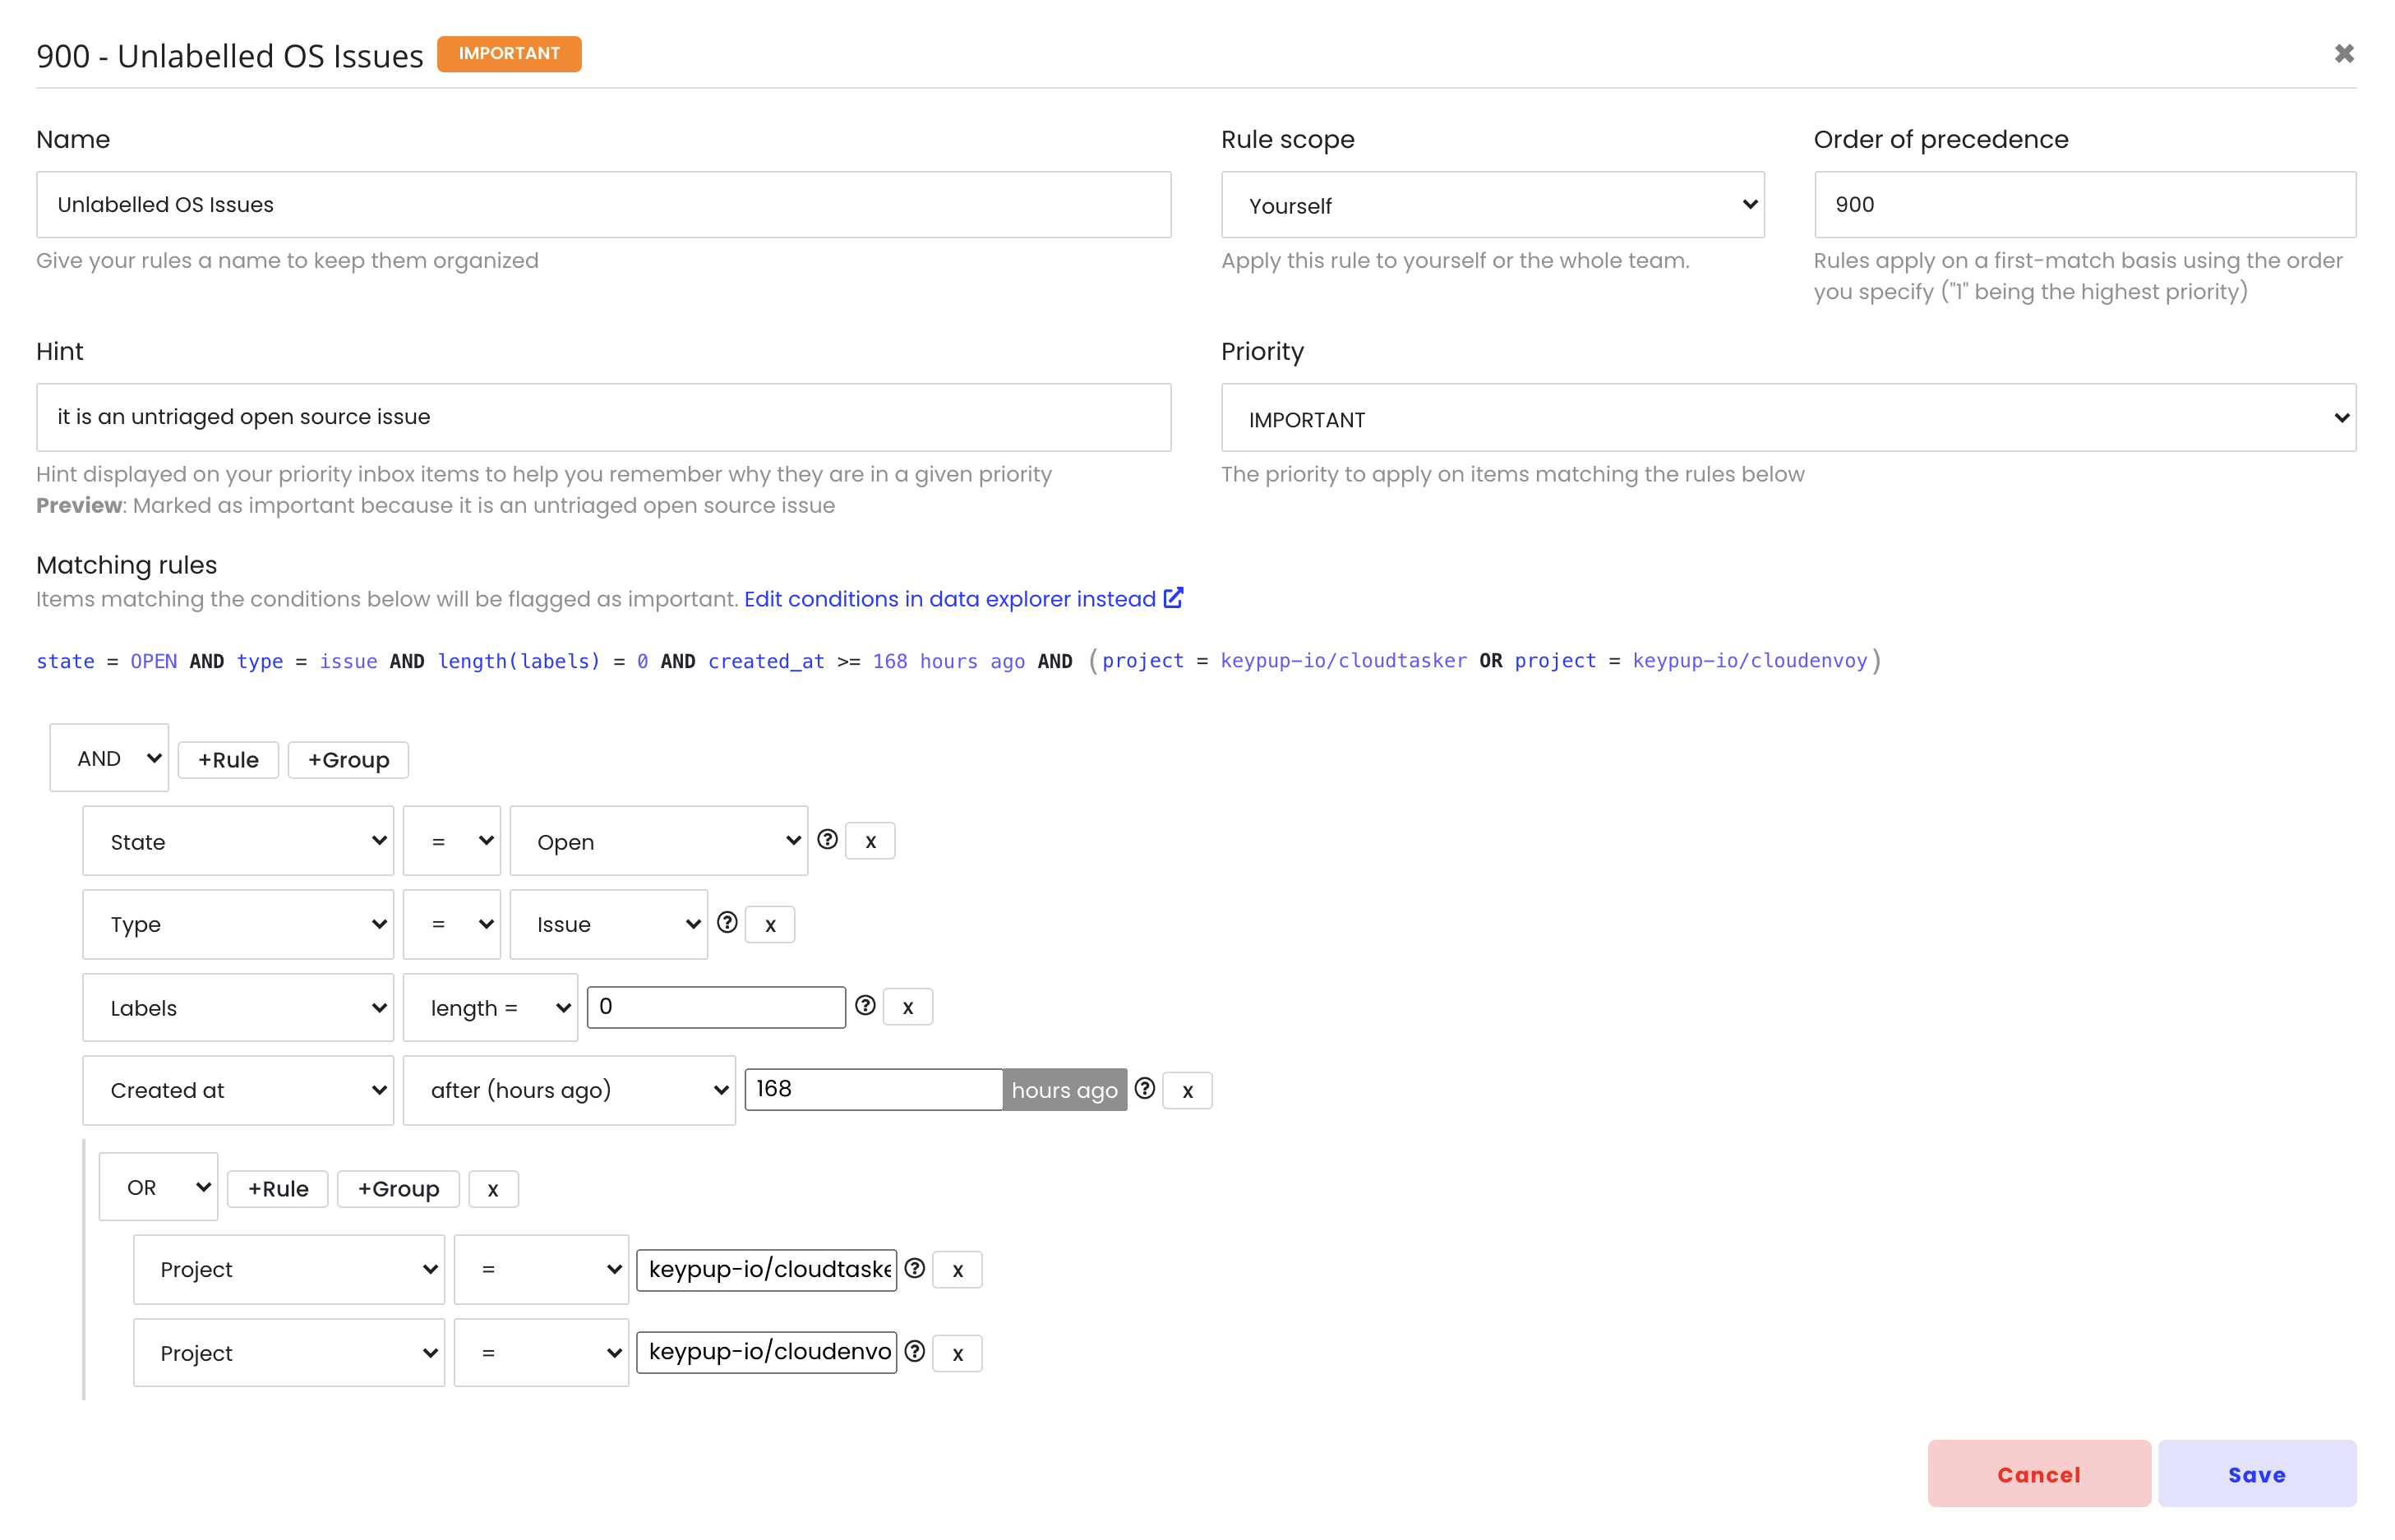The height and width of the screenshot is (1540, 2395).
Task: Click the Hint input field
Action: pos(603,417)
